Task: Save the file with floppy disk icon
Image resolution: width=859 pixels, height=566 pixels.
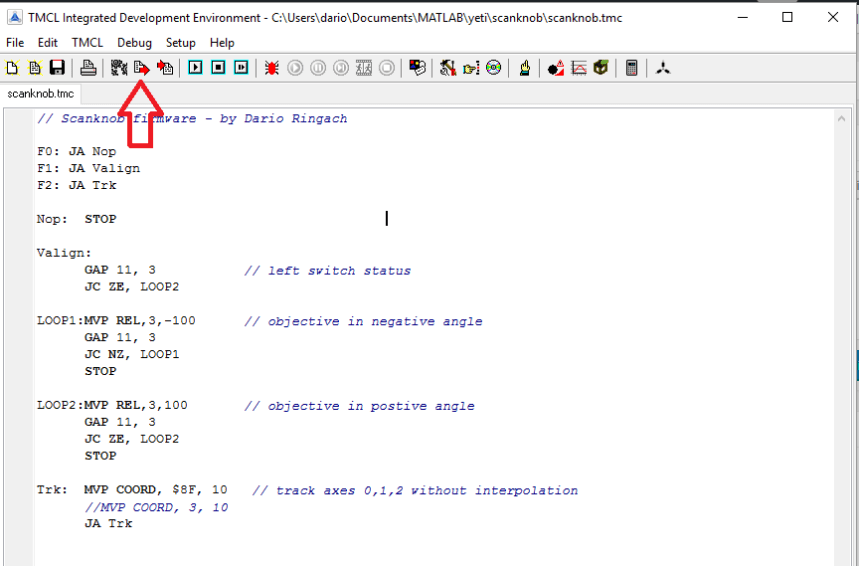Action: tap(57, 68)
